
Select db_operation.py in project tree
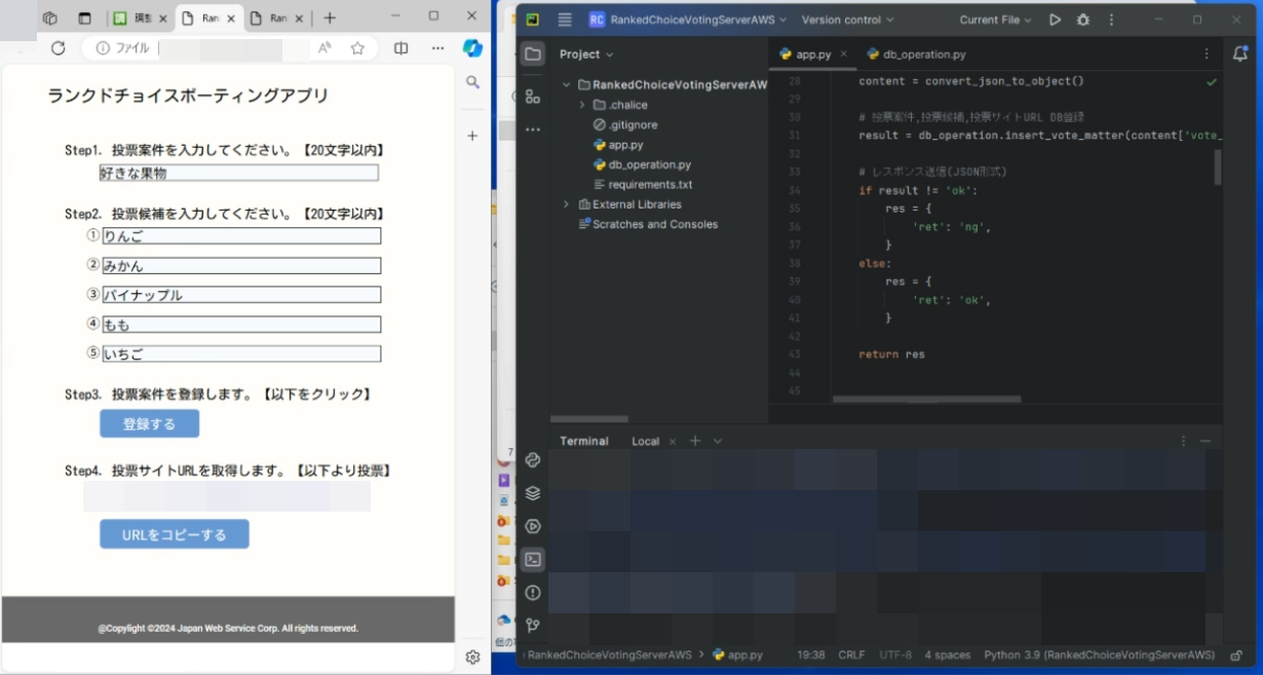pos(641,165)
